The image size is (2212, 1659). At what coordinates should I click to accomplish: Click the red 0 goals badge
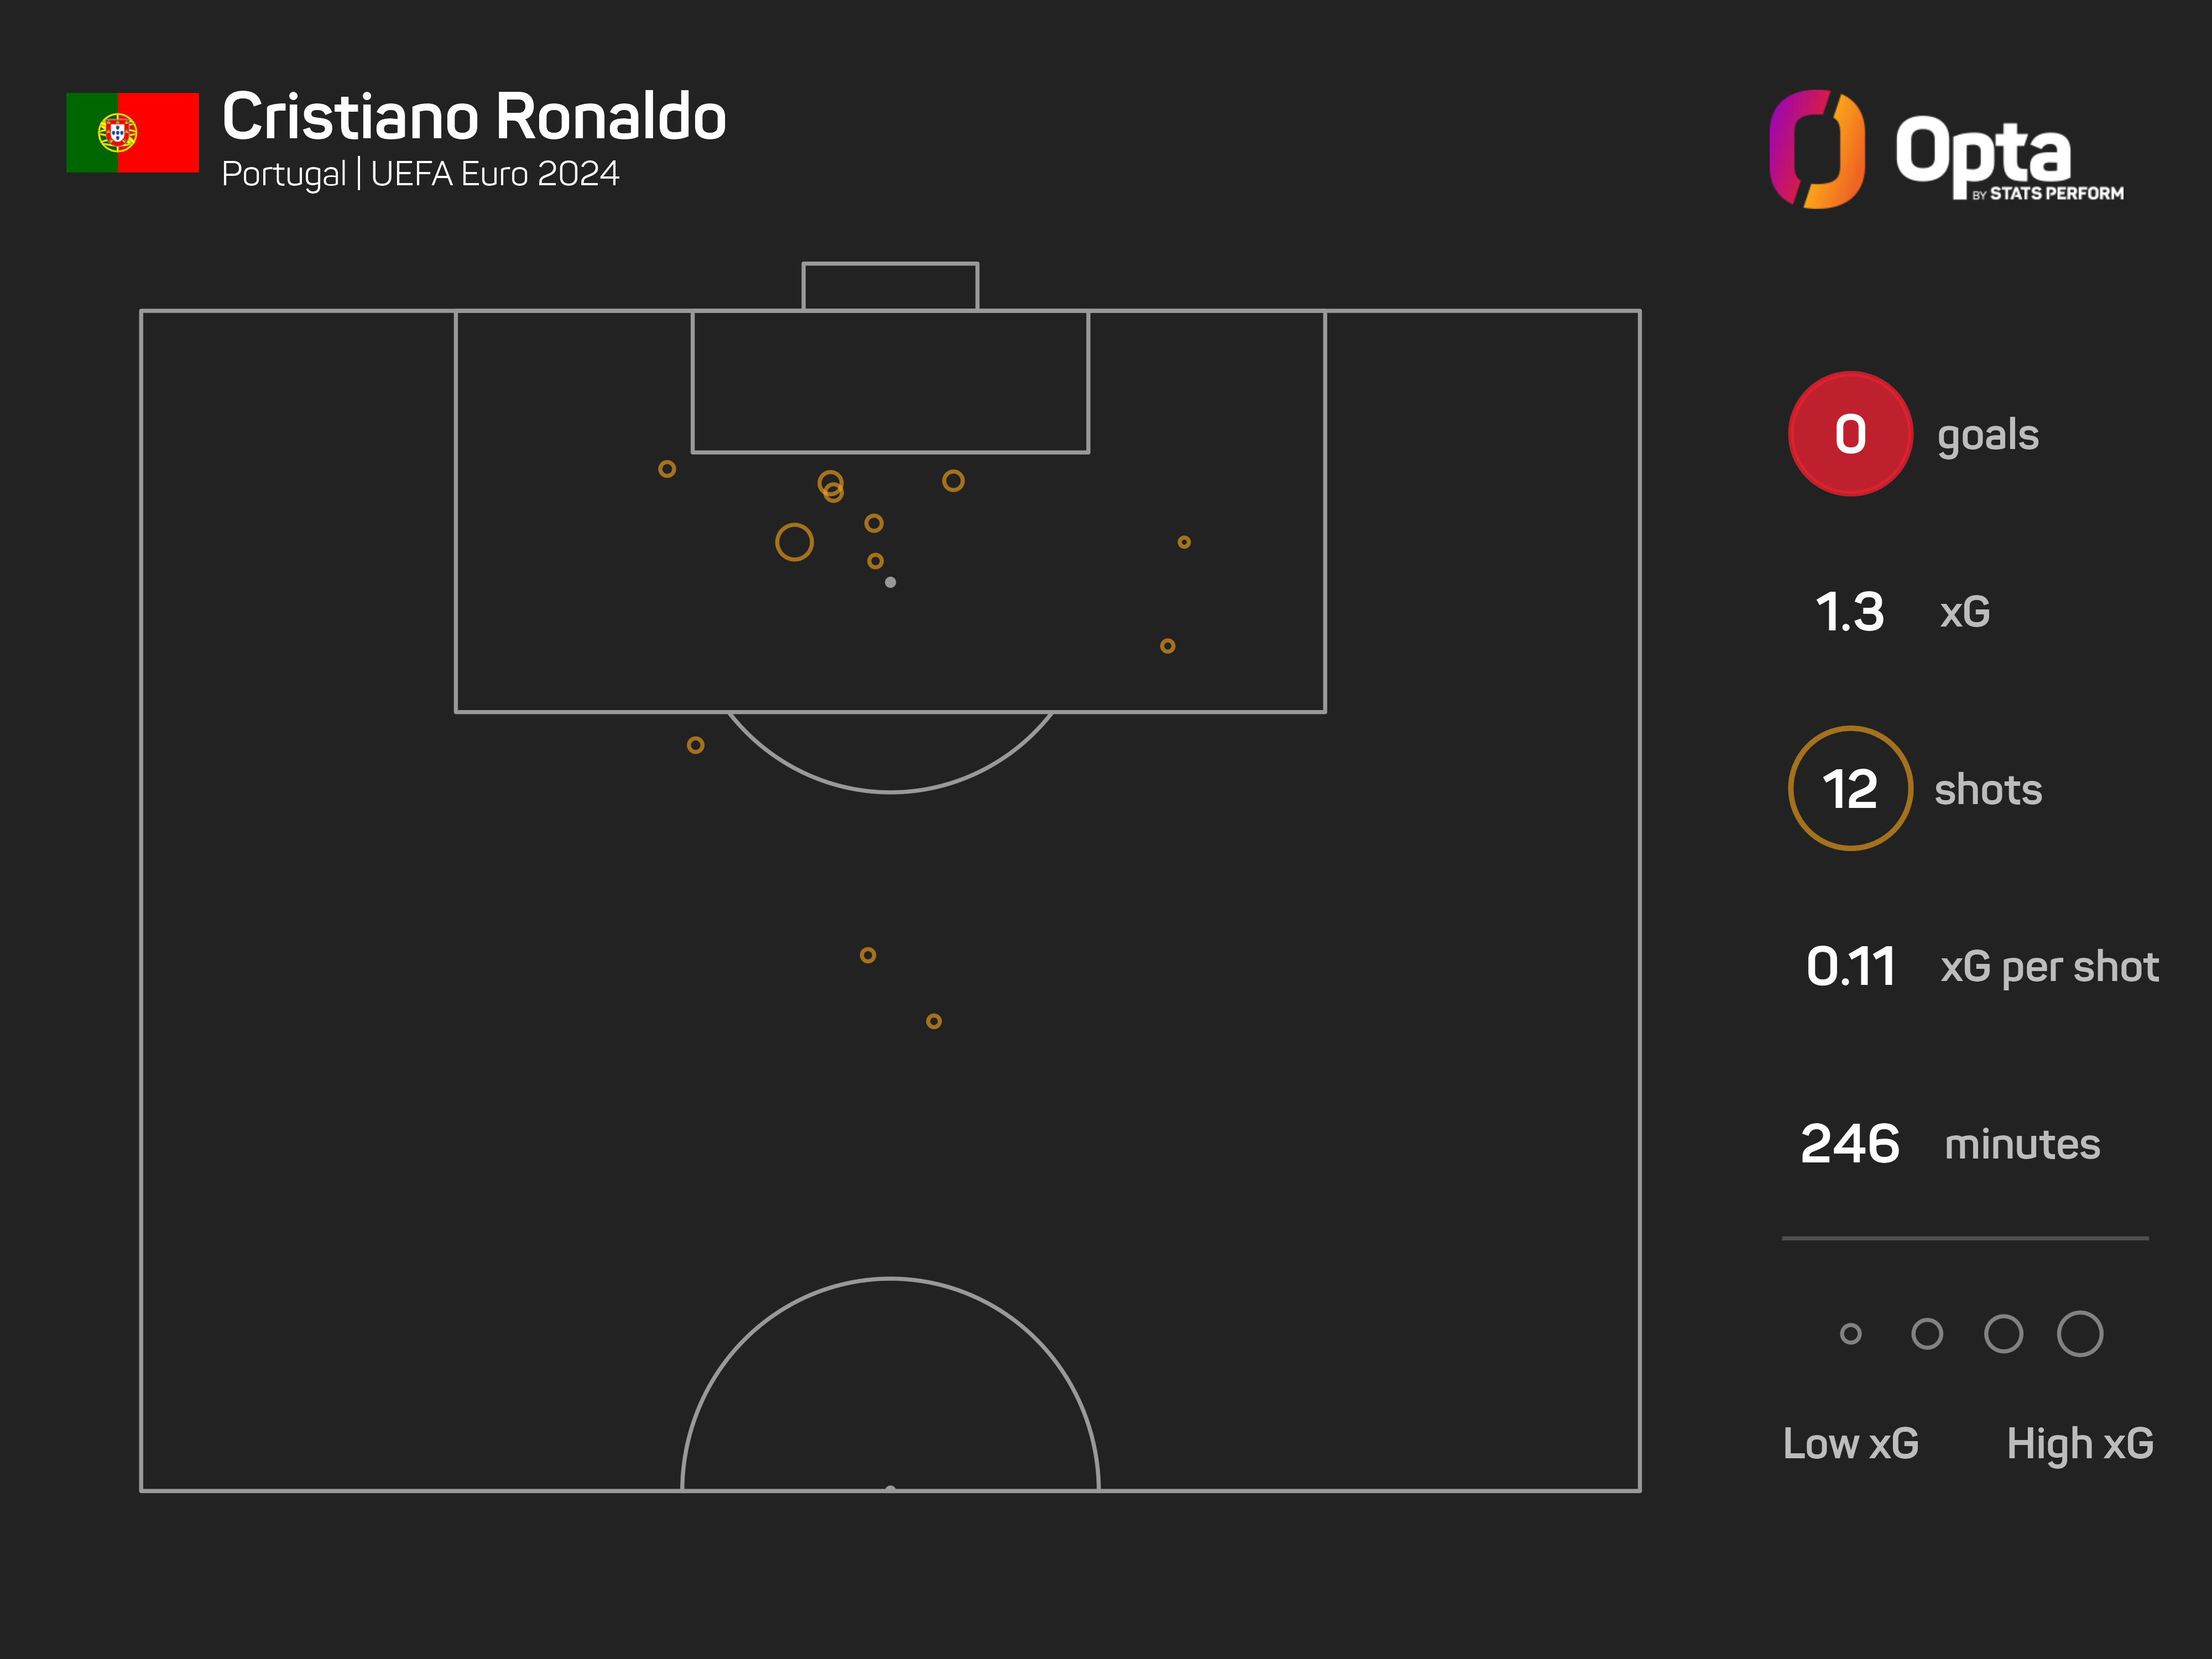1849,434
